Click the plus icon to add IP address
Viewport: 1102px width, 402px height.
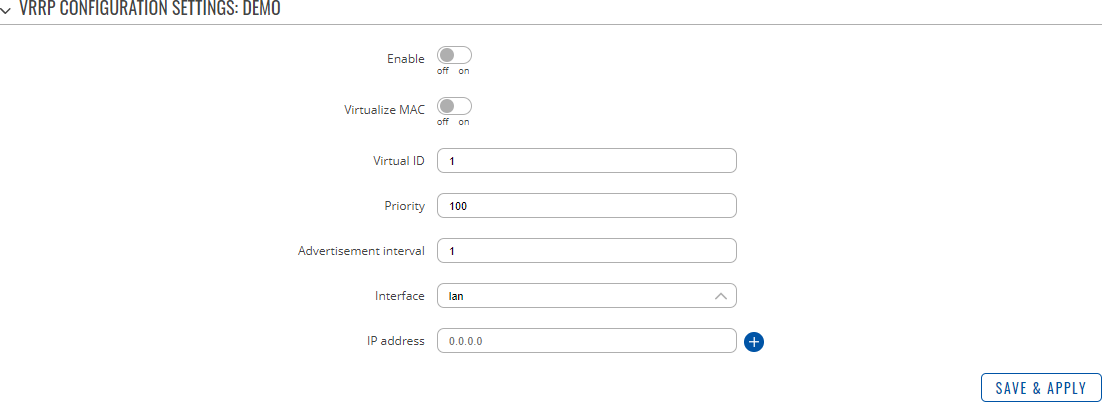point(754,342)
